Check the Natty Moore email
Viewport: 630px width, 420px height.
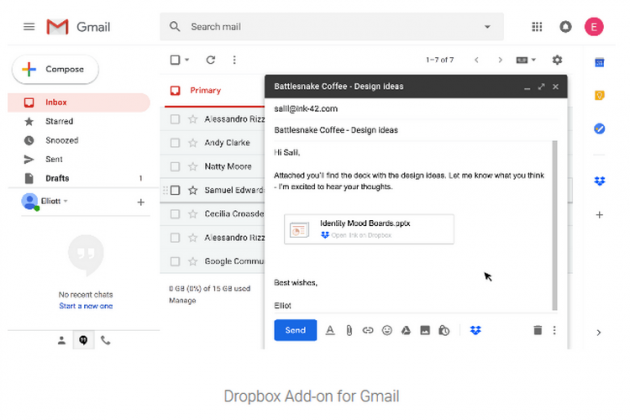click(175, 166)
